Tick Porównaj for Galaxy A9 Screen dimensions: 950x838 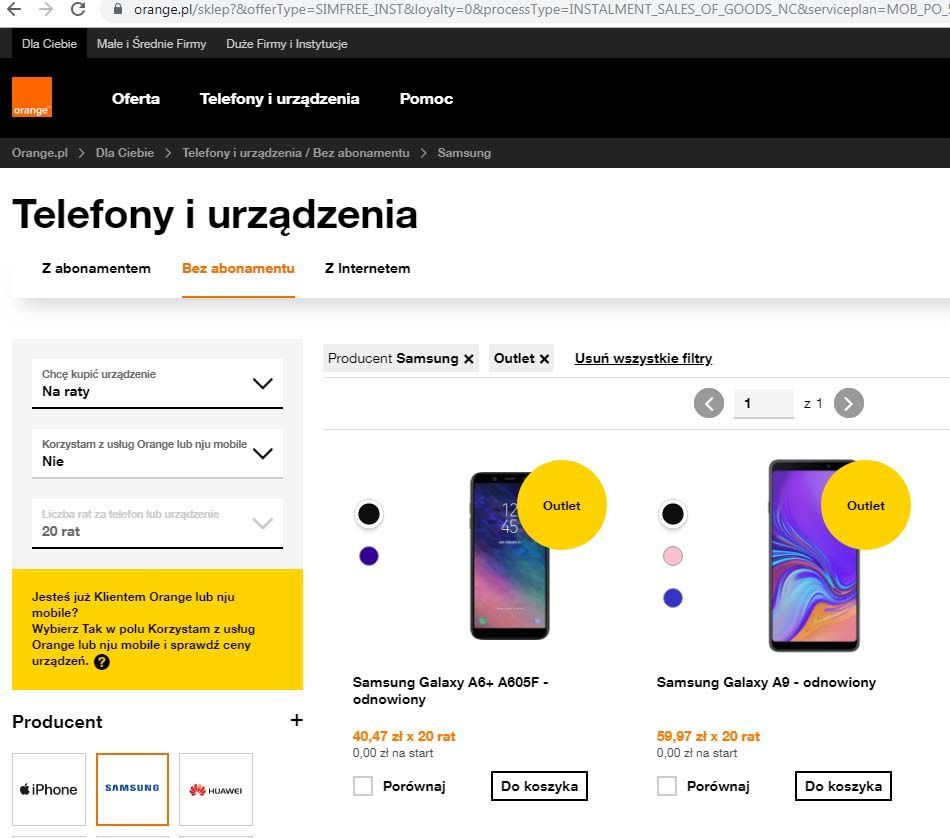[x=667, y=786]
